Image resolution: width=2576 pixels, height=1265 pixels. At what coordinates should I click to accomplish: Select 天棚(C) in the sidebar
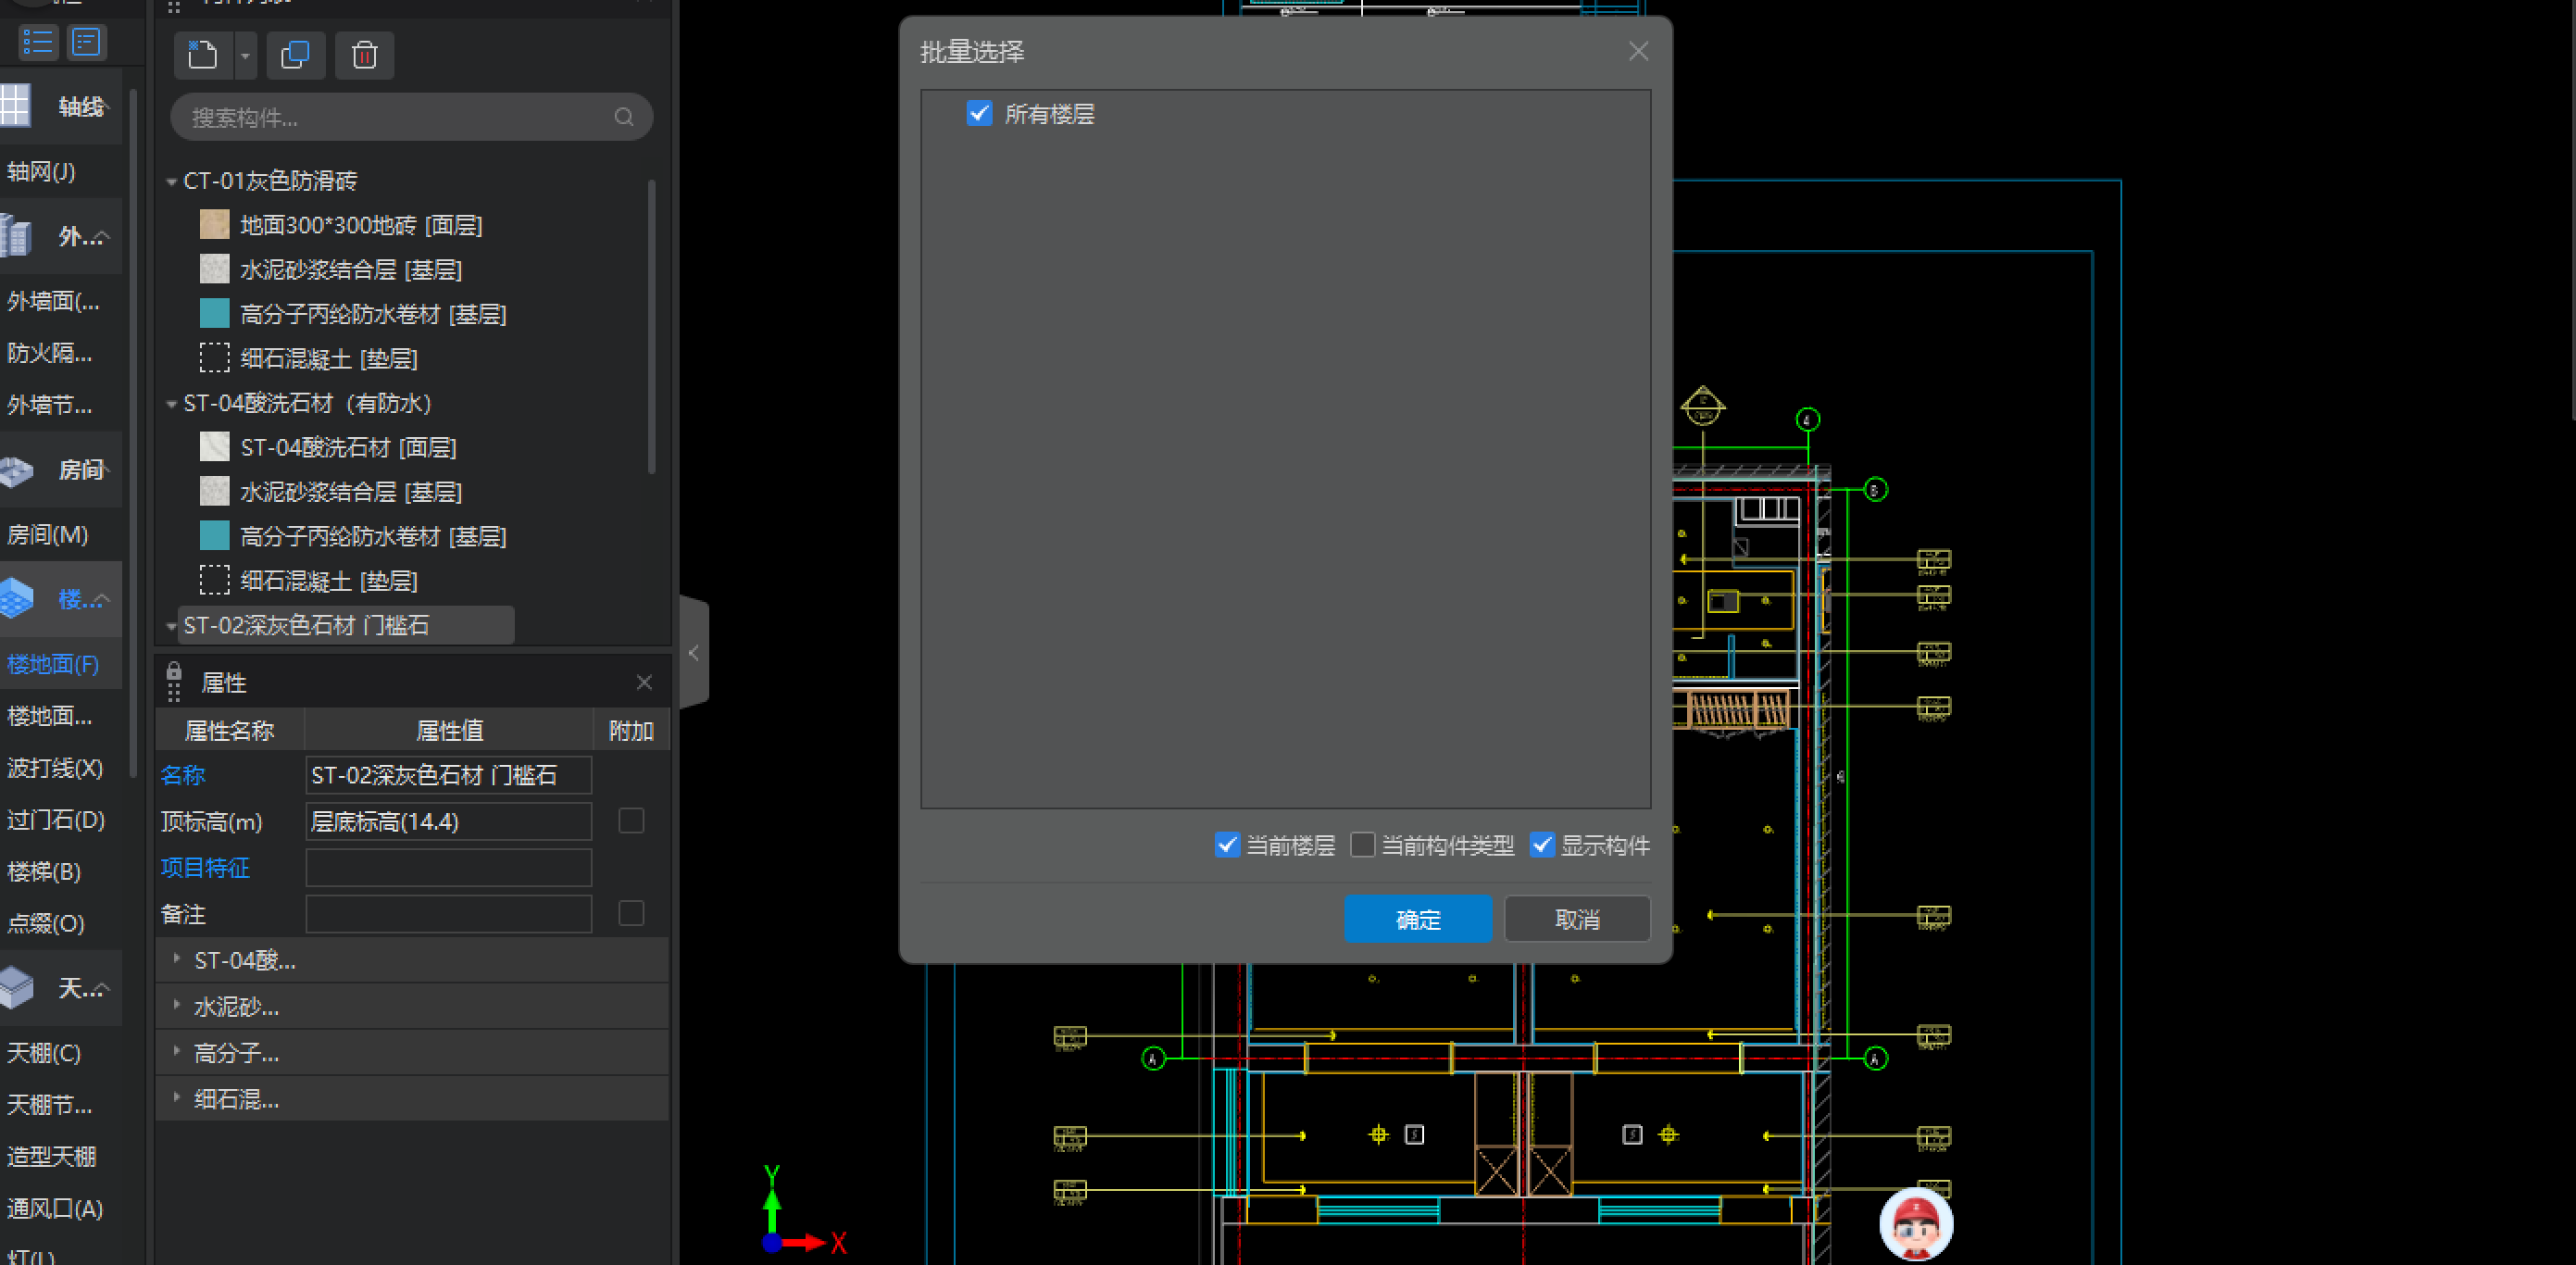click(x=44, y=1052)
